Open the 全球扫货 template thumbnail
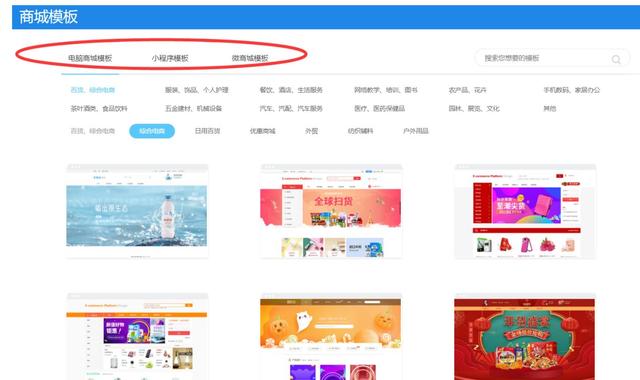 (331, 211)
